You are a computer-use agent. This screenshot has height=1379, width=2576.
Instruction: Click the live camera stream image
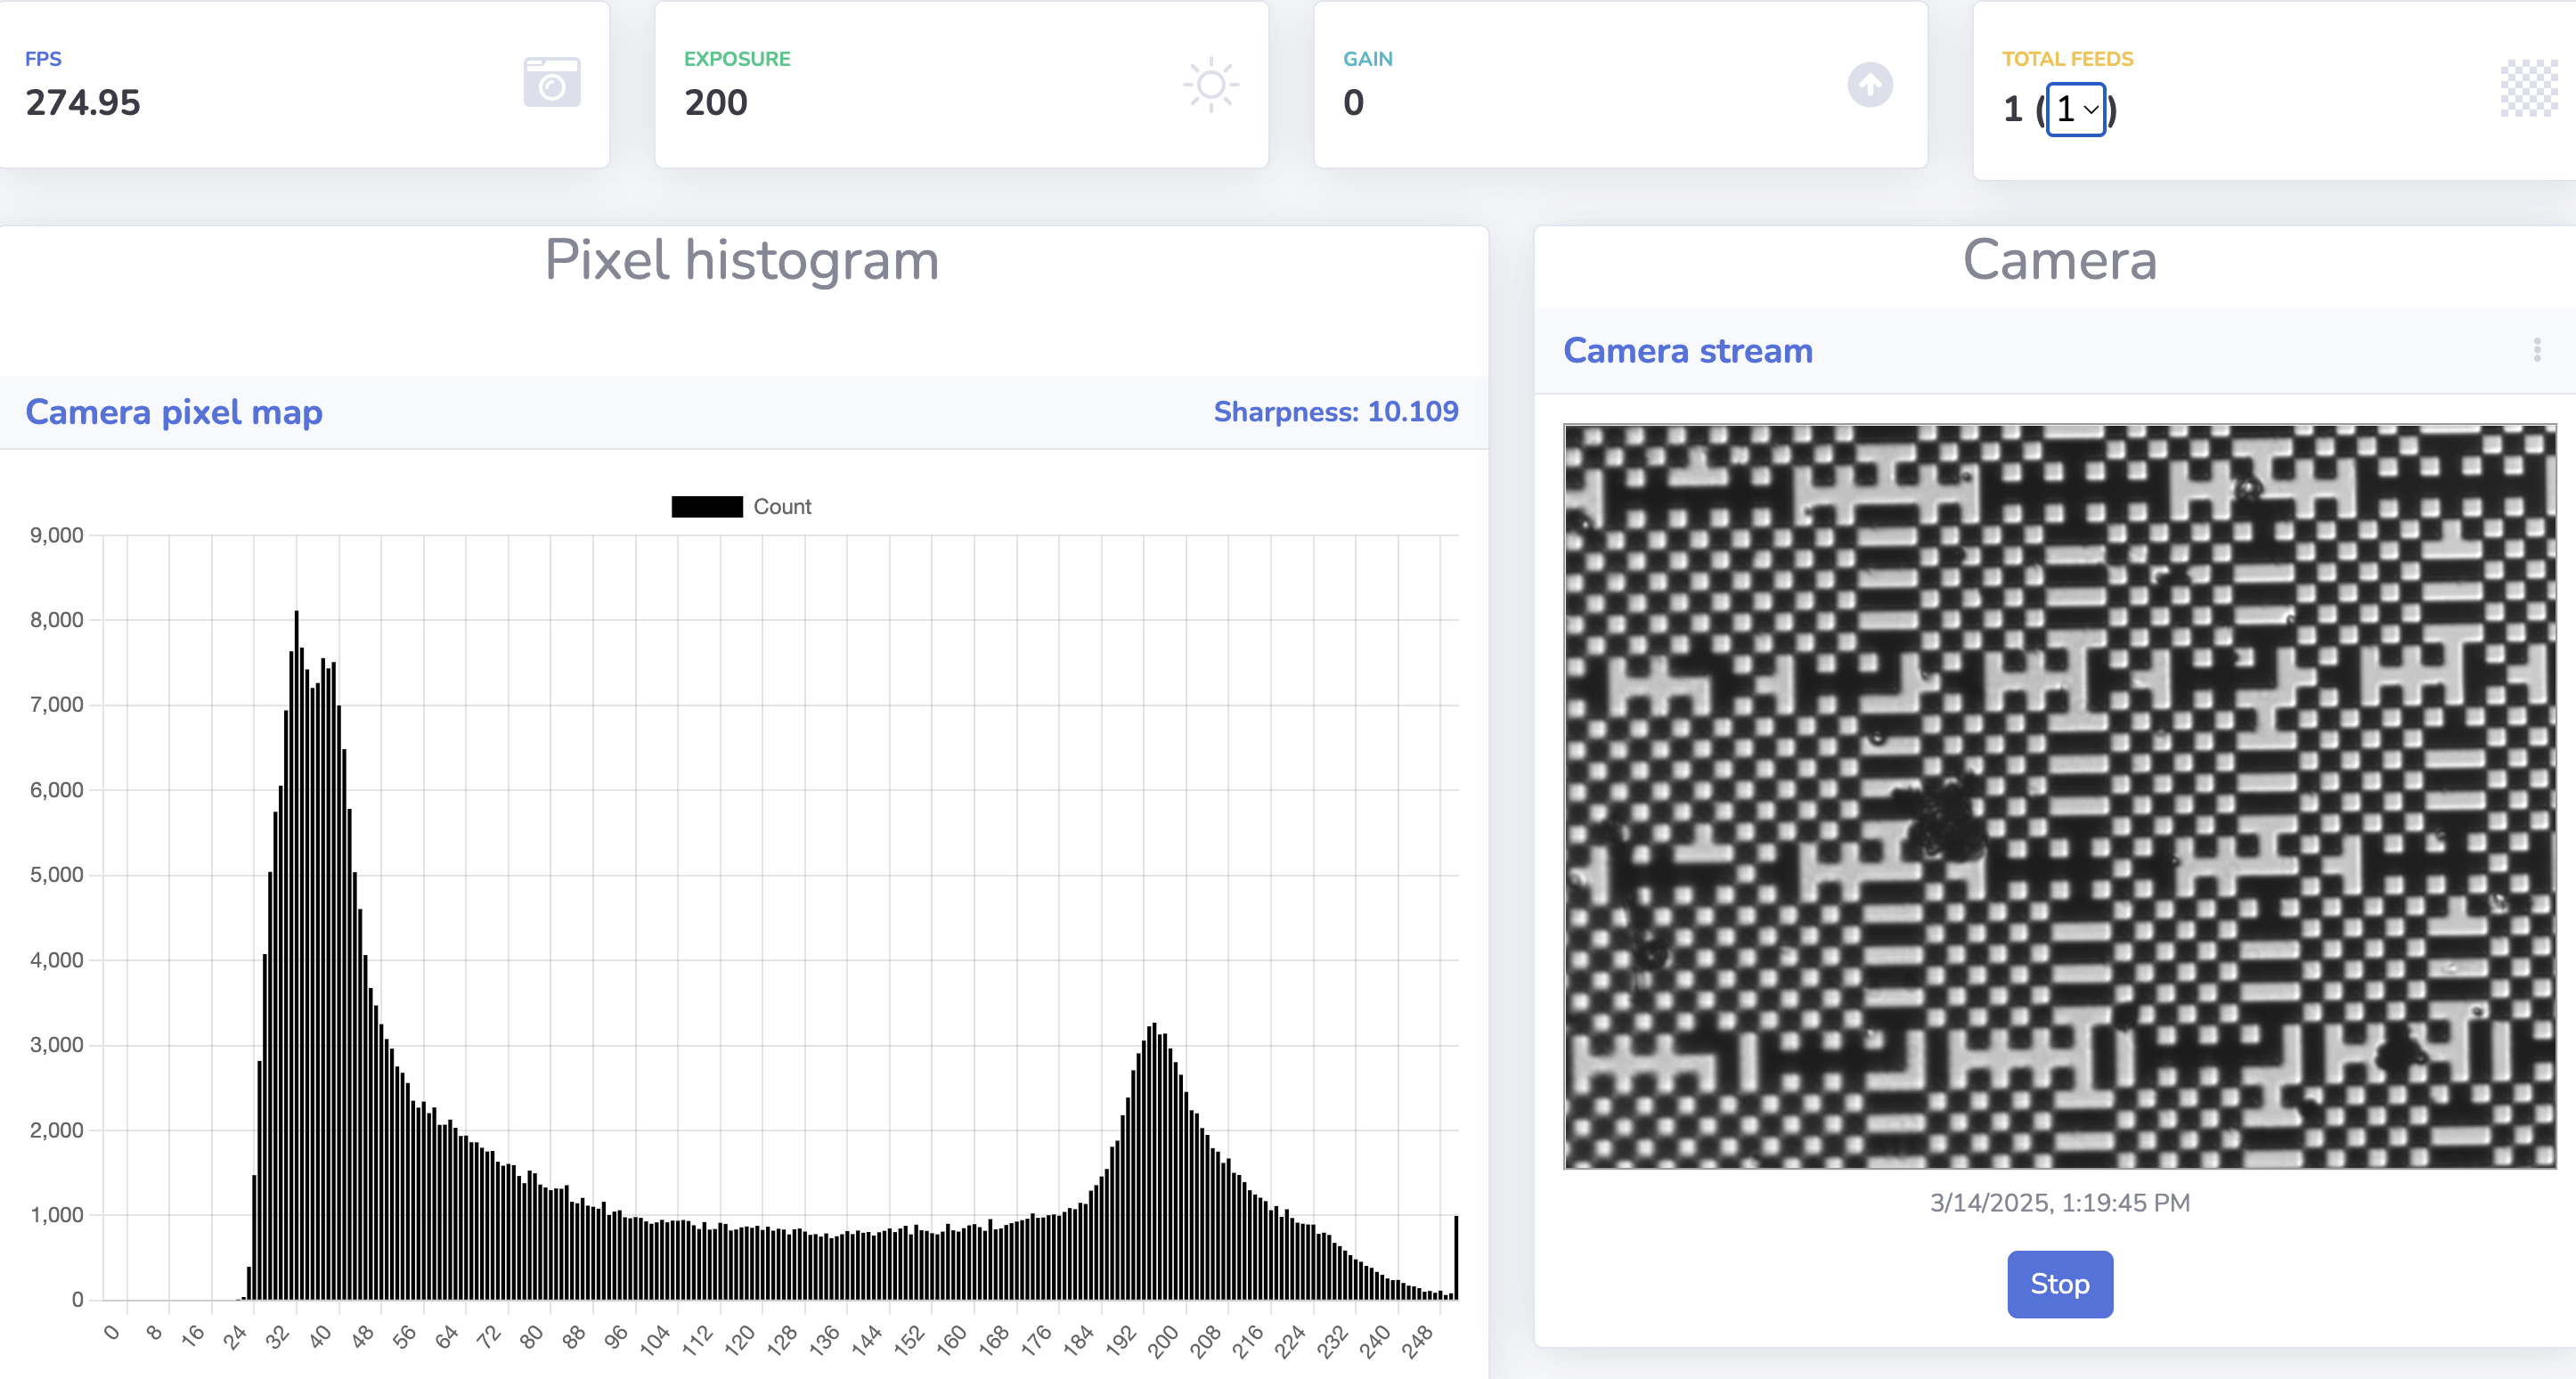(2059, 796)
